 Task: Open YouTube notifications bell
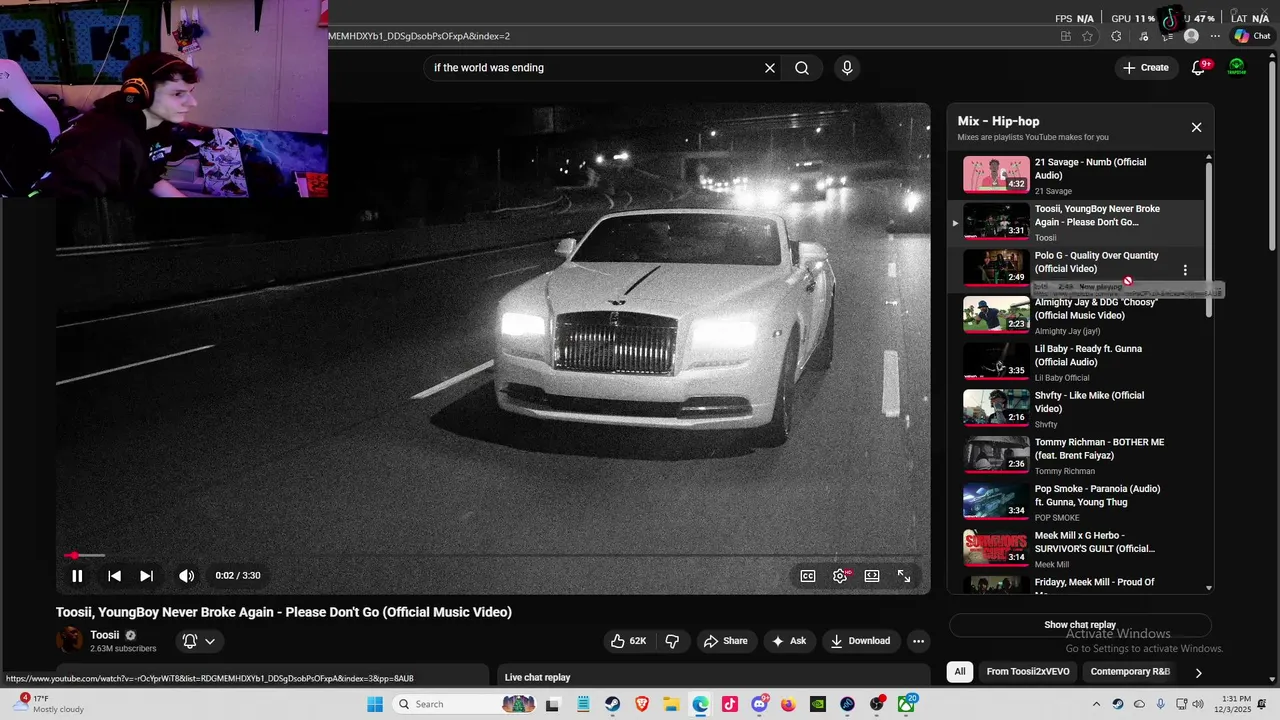click(1198, 68)
